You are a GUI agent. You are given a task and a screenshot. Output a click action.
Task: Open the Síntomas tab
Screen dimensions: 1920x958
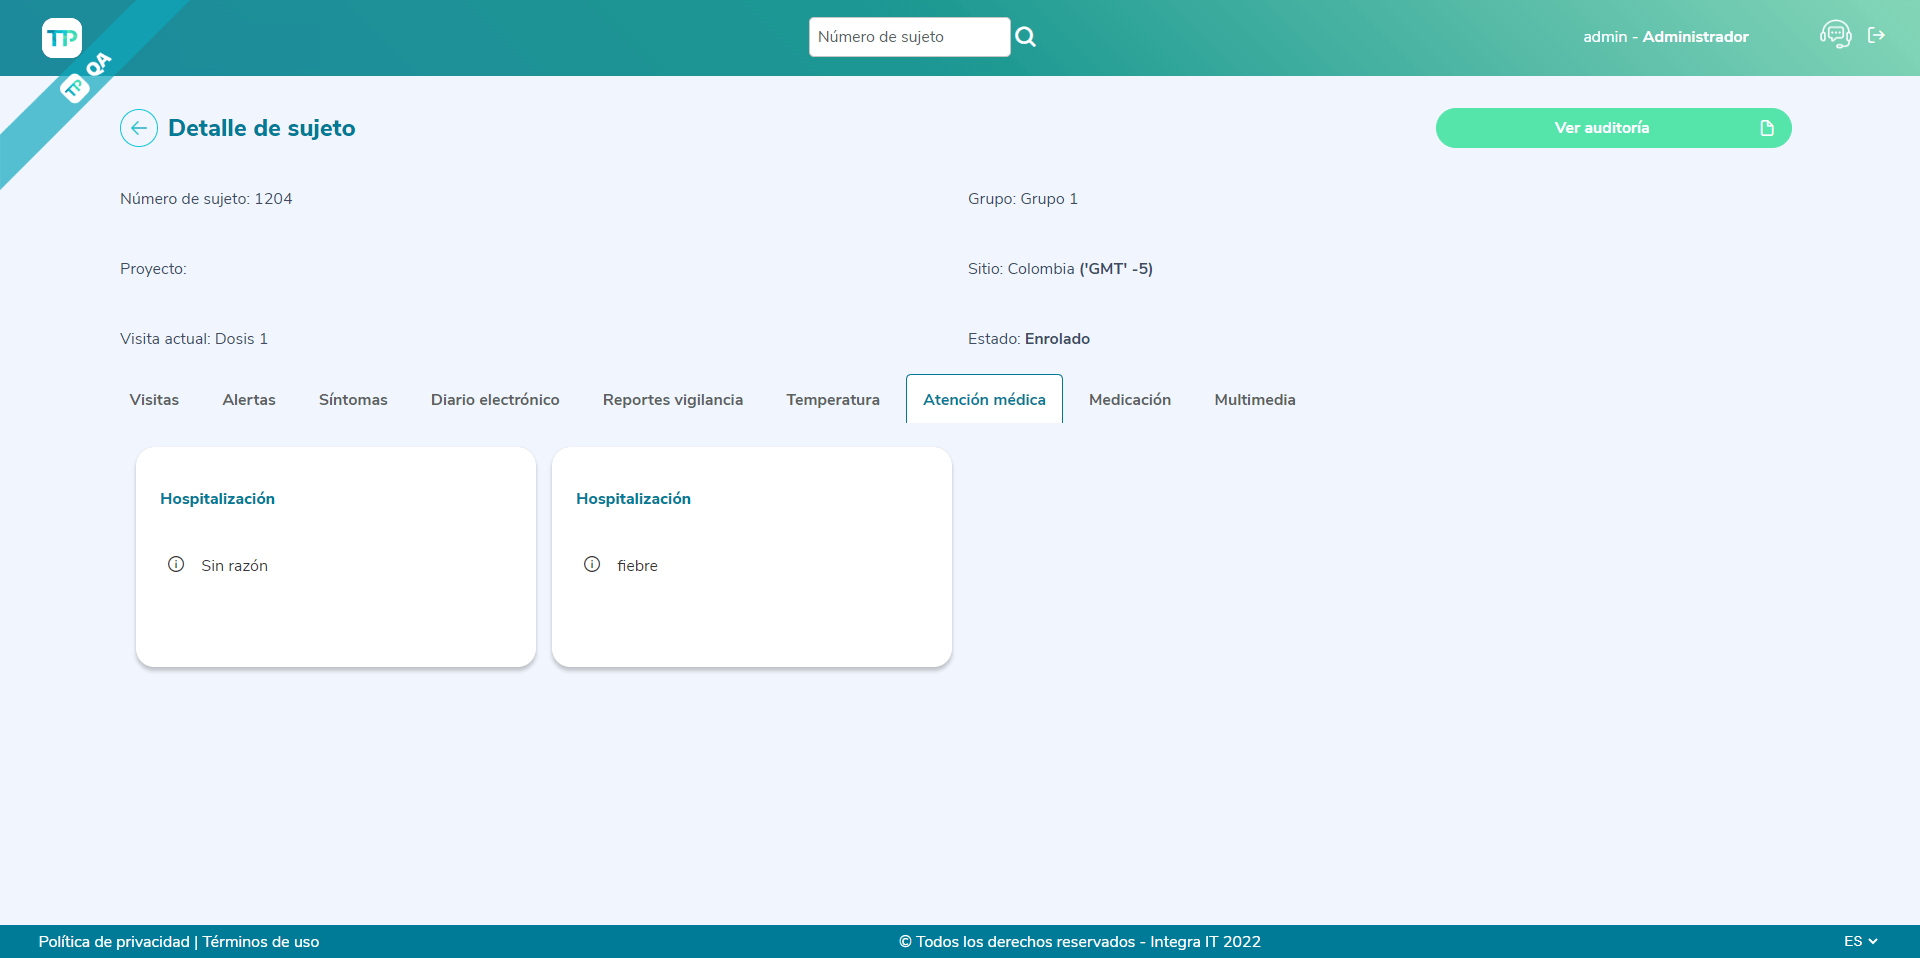tap(353, 399)
